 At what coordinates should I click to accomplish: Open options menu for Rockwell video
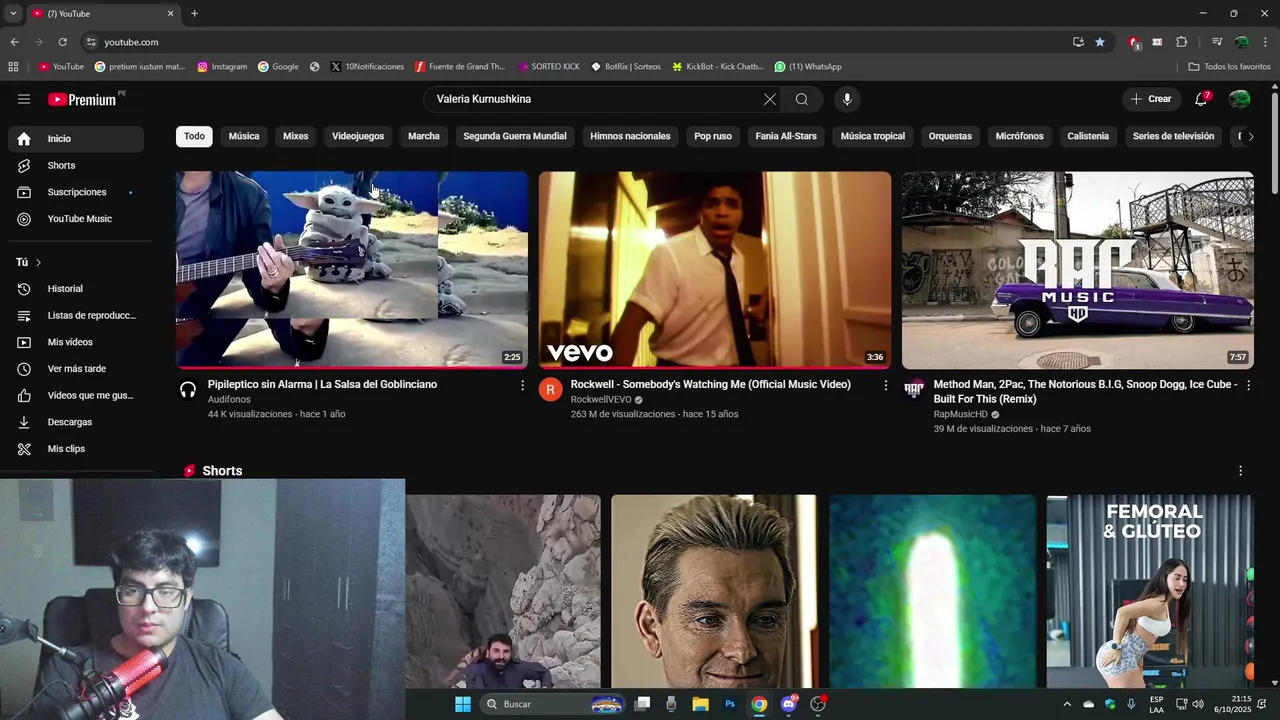pyautogui.click(x=885, y=385)
